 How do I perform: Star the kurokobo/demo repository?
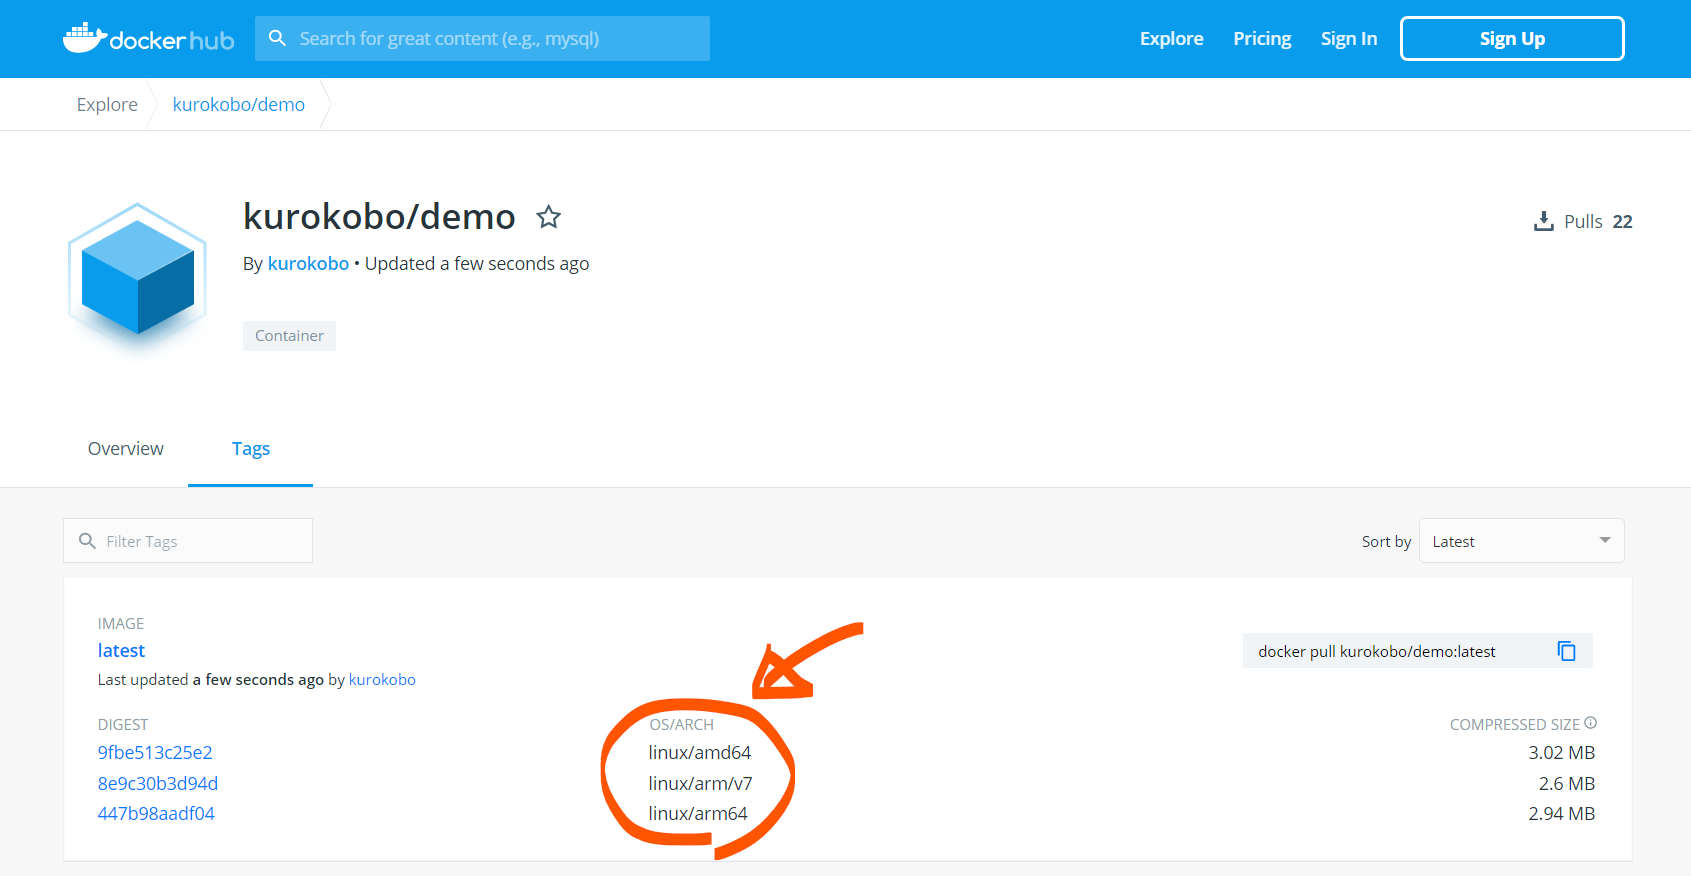tap(548, 217)
